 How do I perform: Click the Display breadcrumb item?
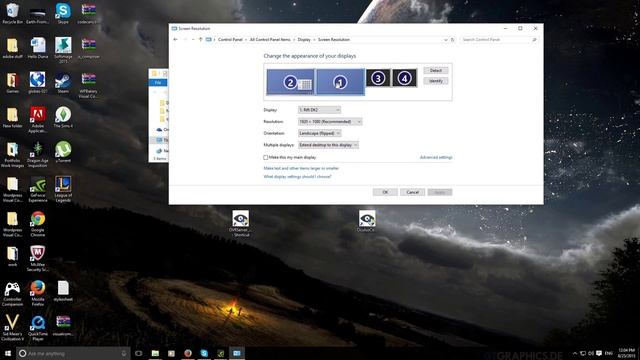pos(304,40)
